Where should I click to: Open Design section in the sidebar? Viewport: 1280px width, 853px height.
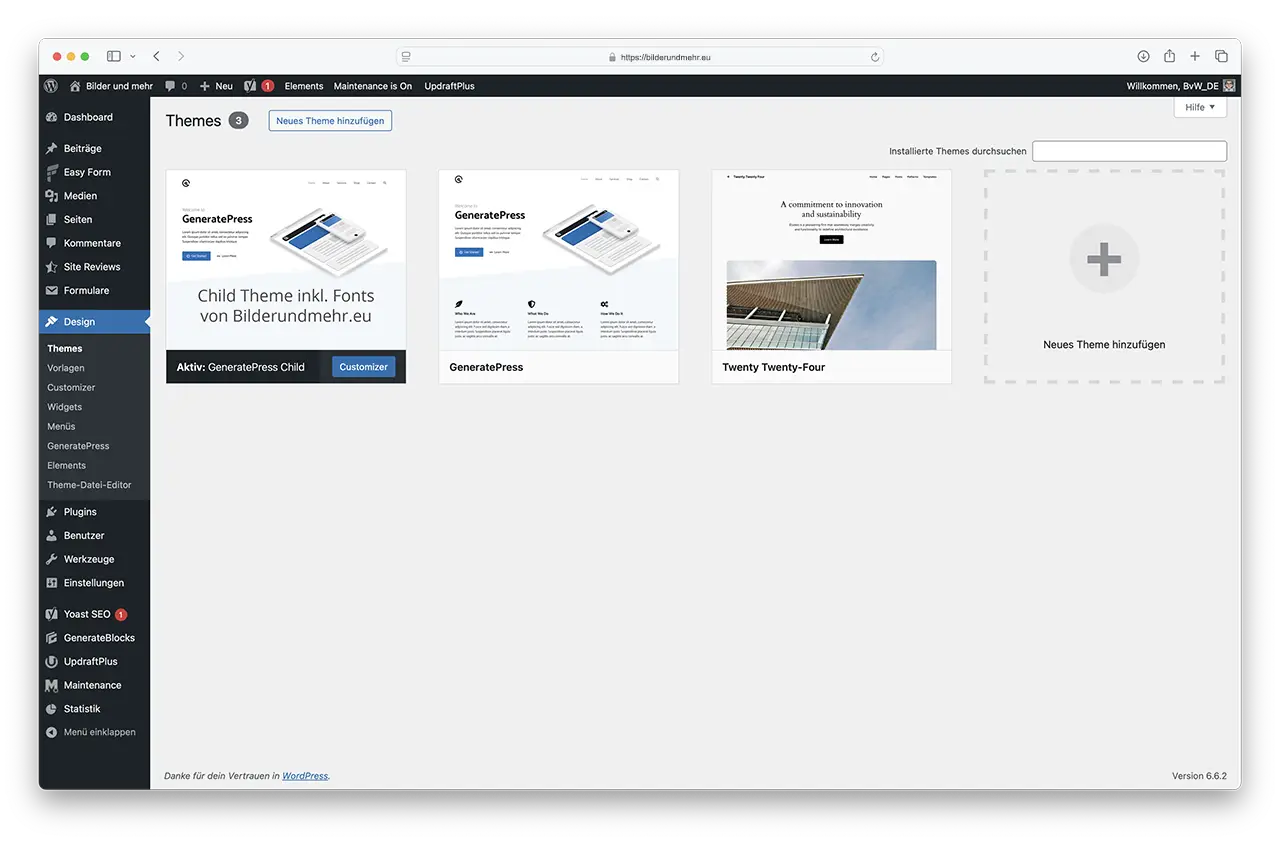(95, 322)
